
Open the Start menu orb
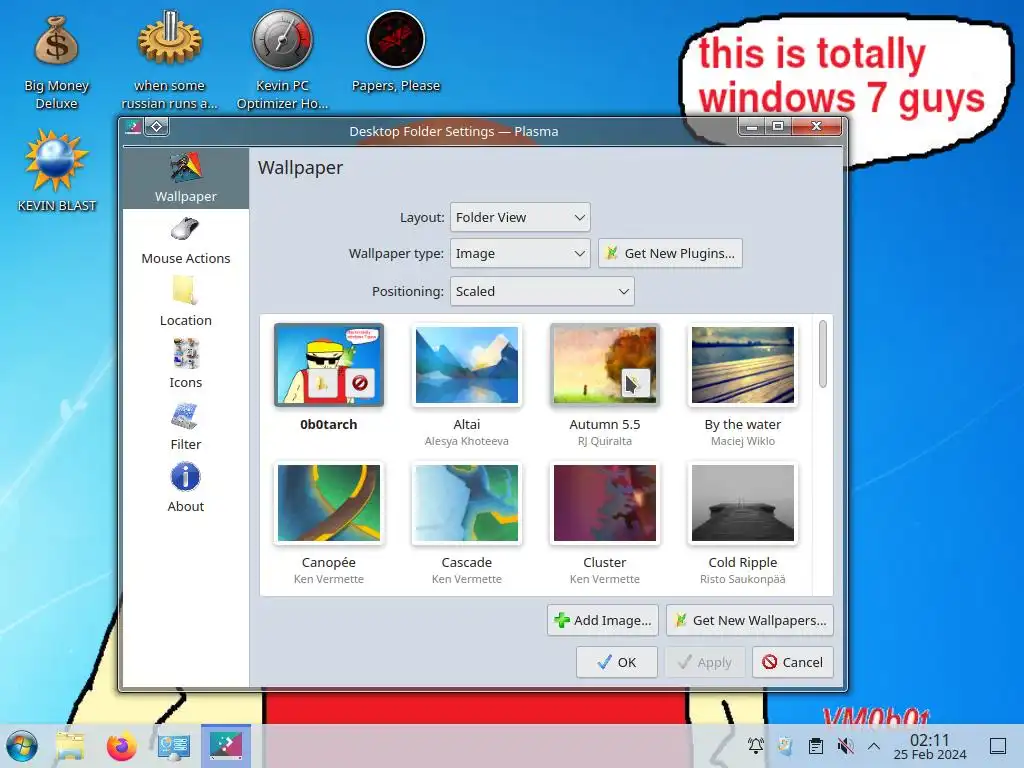22,746
